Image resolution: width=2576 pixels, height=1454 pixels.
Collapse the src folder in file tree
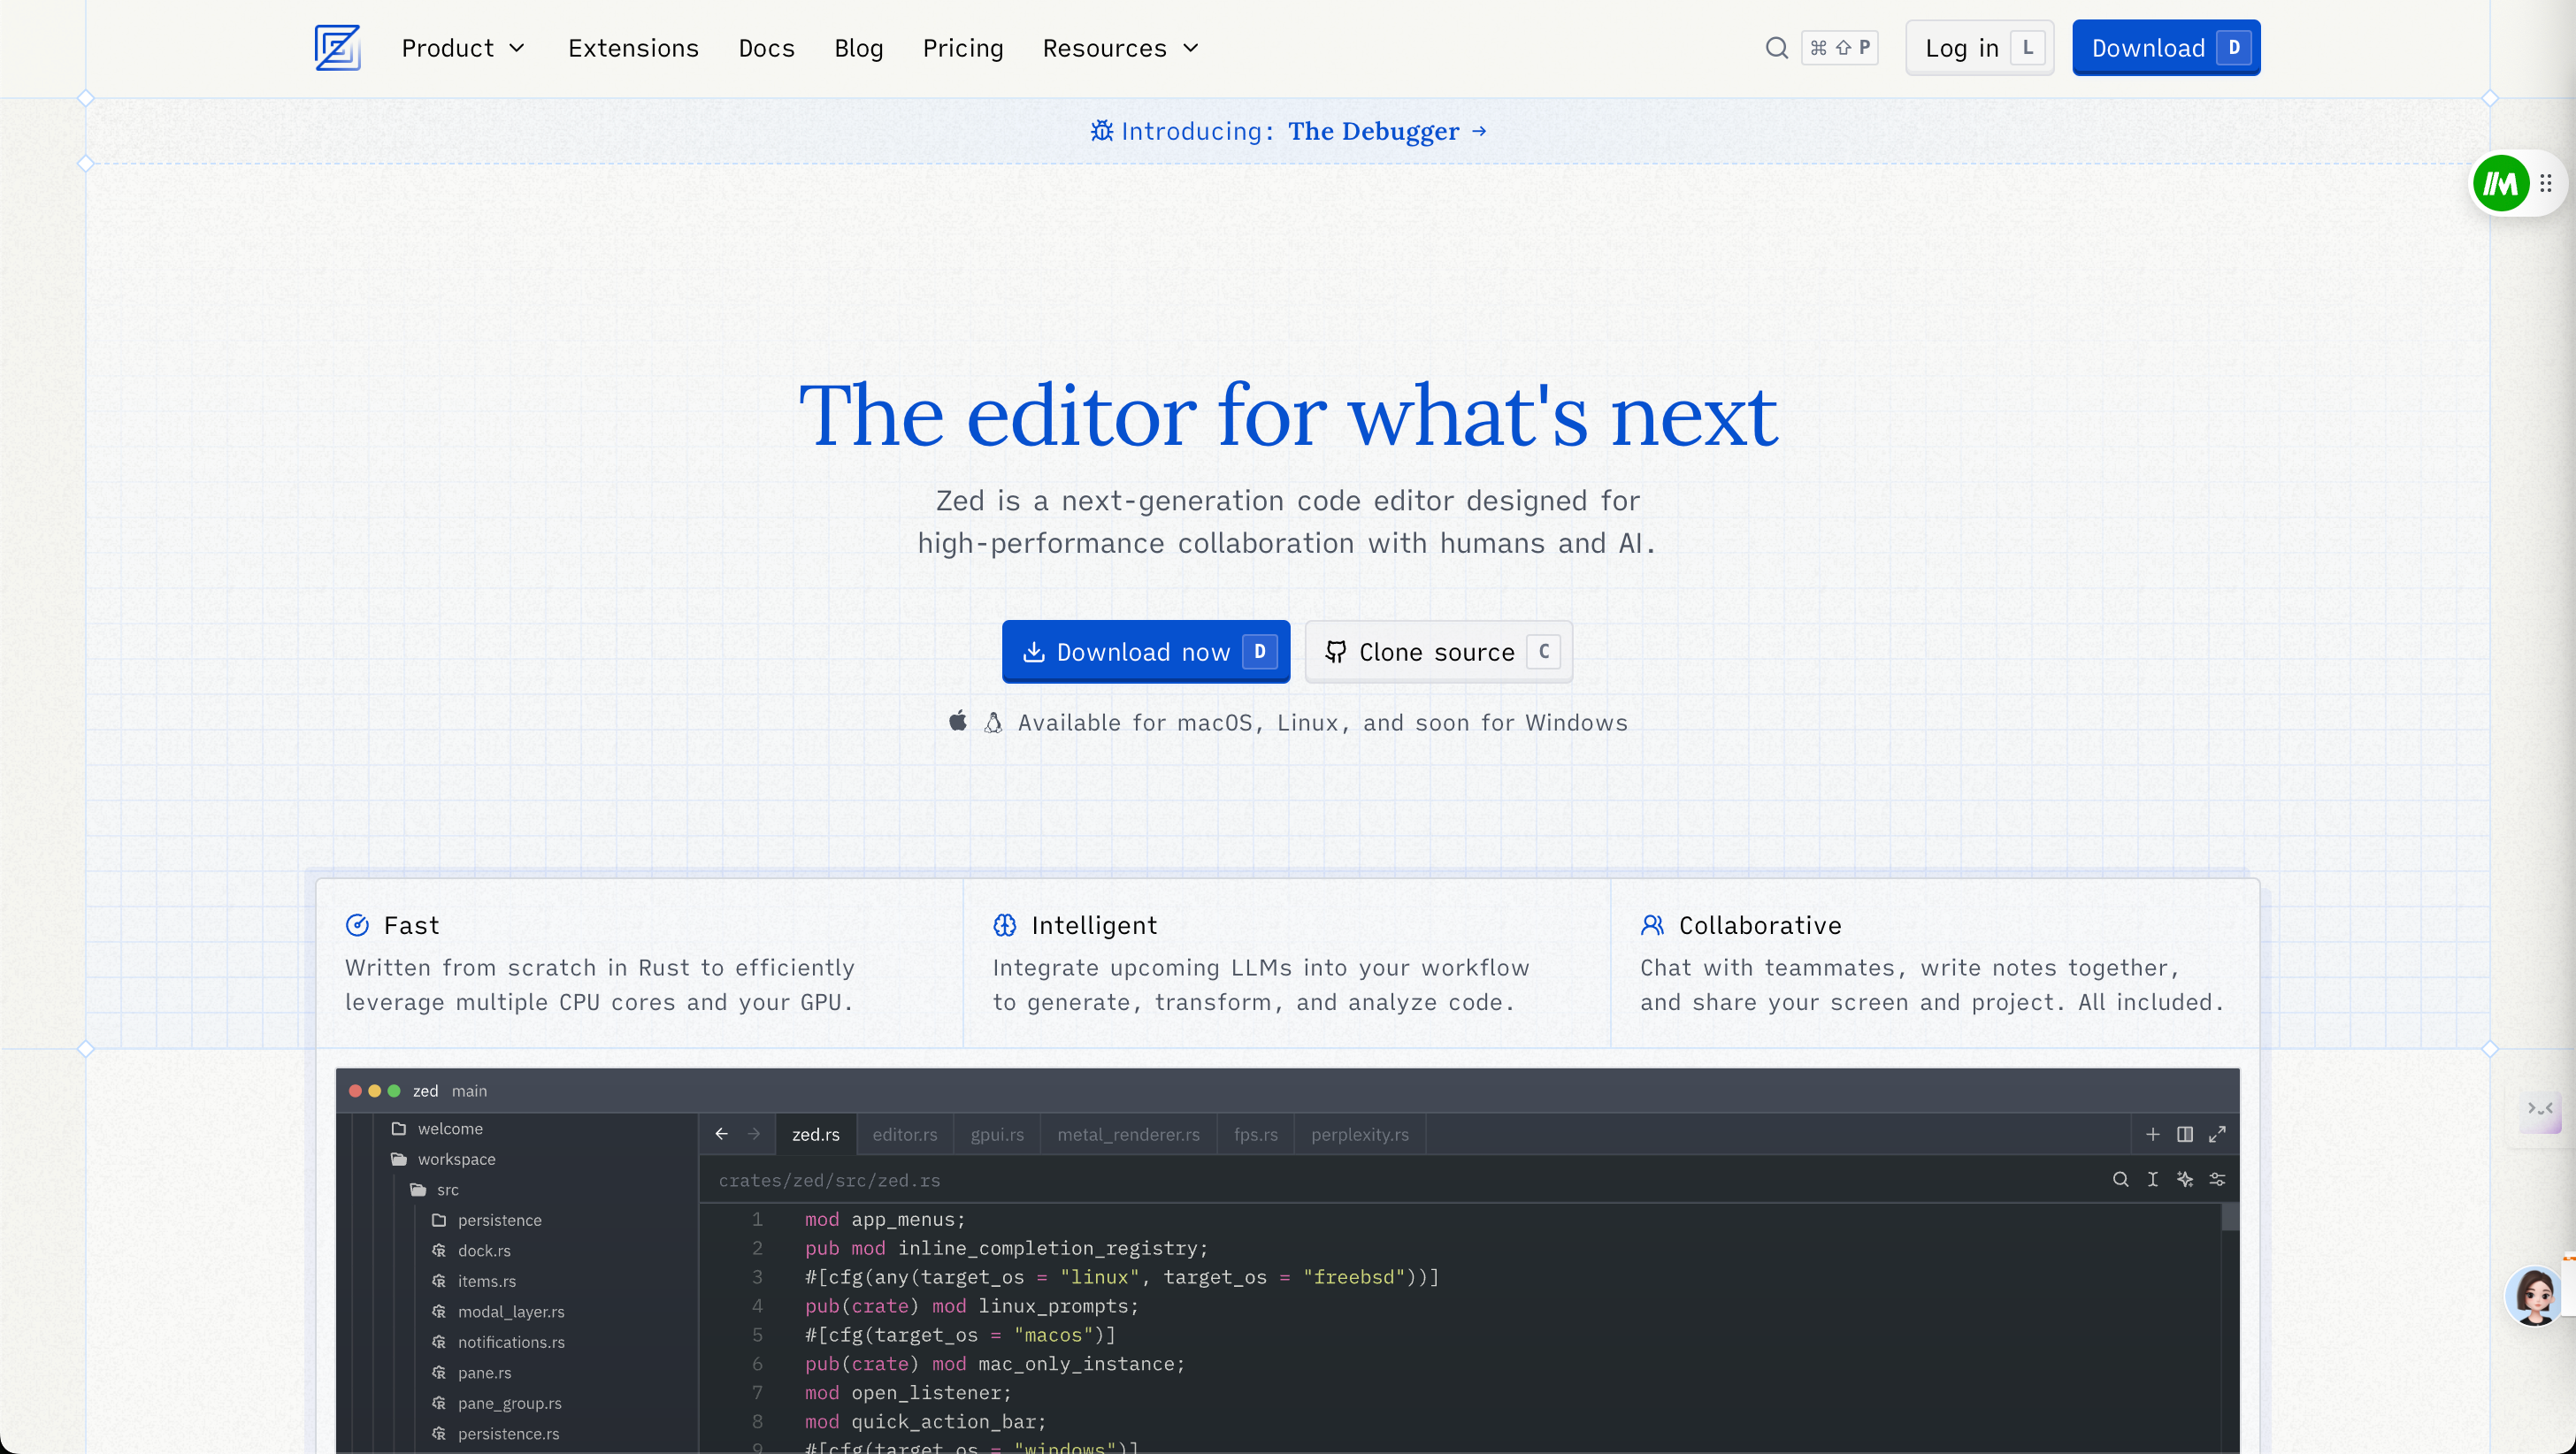click(434, 1189)
